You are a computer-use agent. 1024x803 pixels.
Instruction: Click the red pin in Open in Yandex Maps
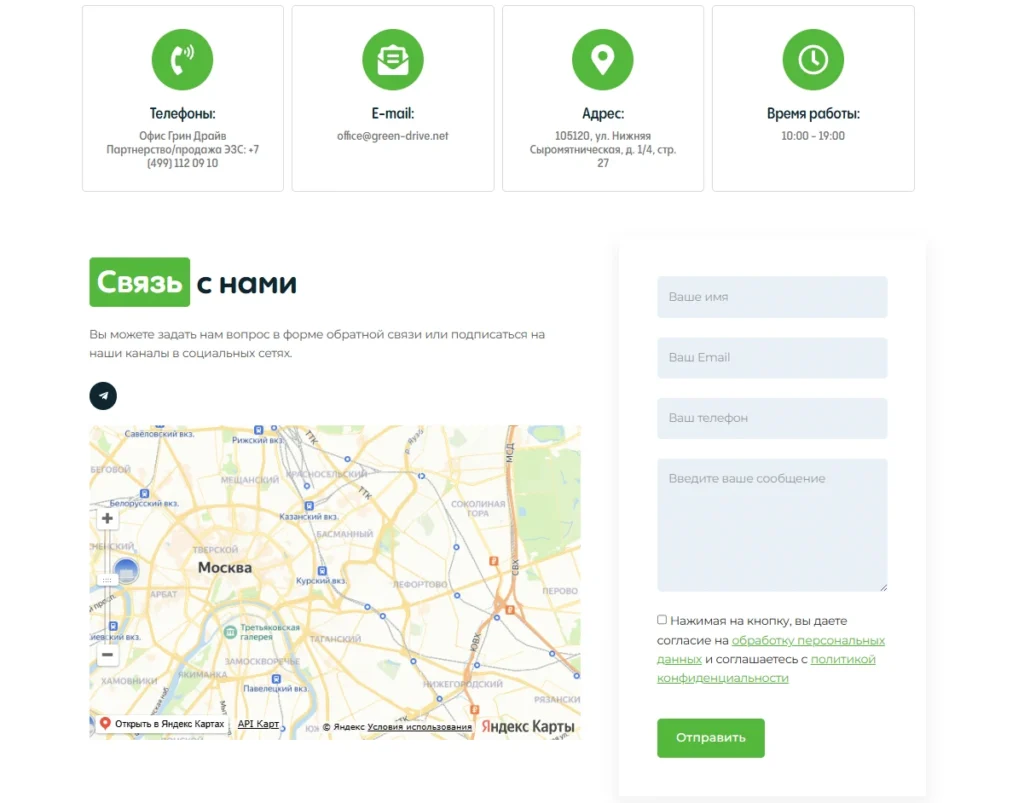(x=104, y=723)
